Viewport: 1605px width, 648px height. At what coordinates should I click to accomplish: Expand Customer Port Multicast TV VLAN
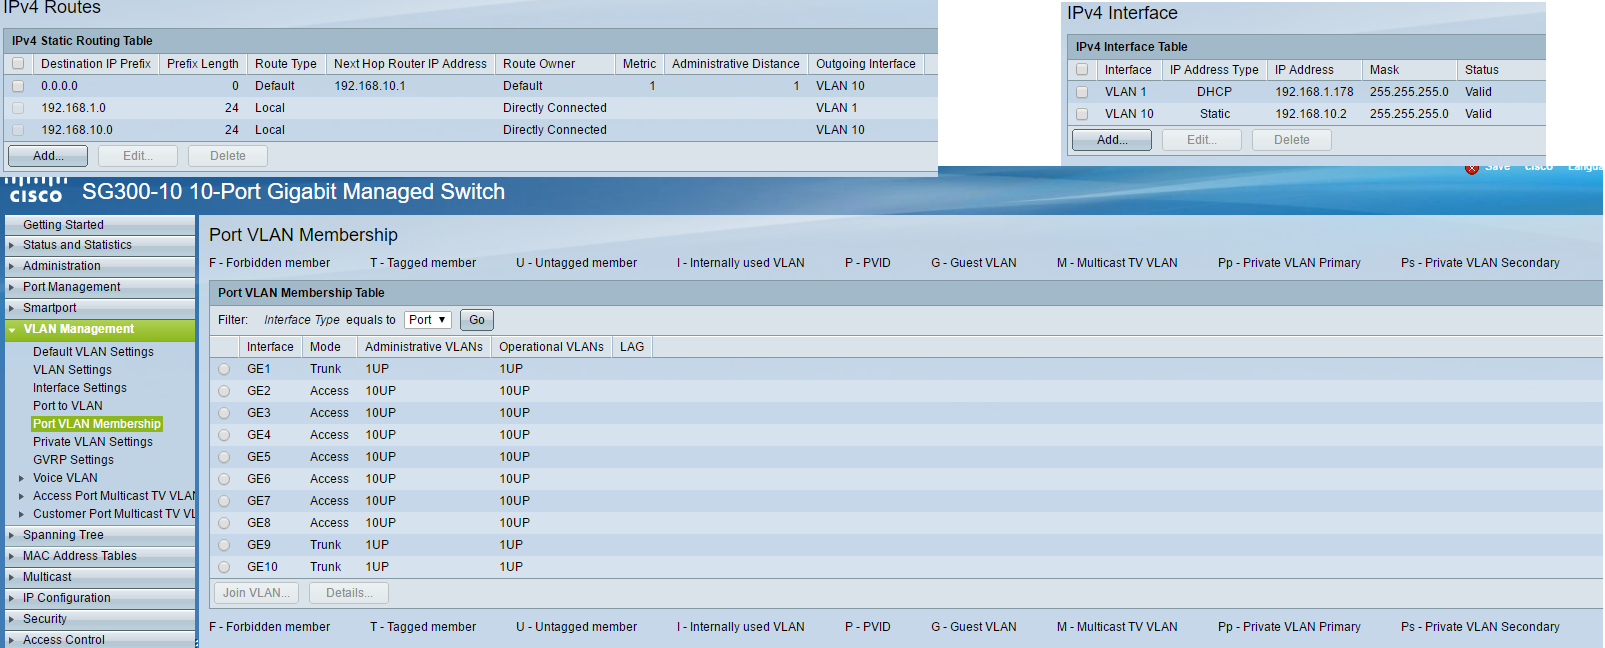(21, 514)
